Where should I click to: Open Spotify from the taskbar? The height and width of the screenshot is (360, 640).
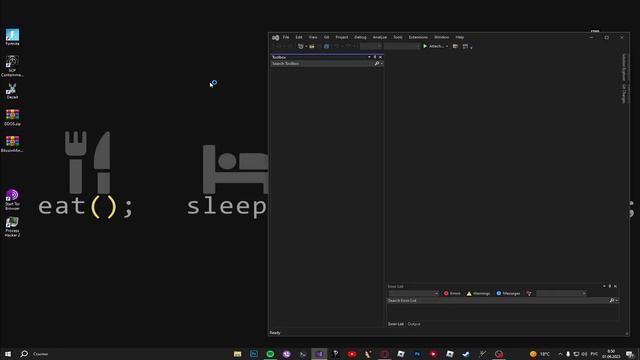270,354
